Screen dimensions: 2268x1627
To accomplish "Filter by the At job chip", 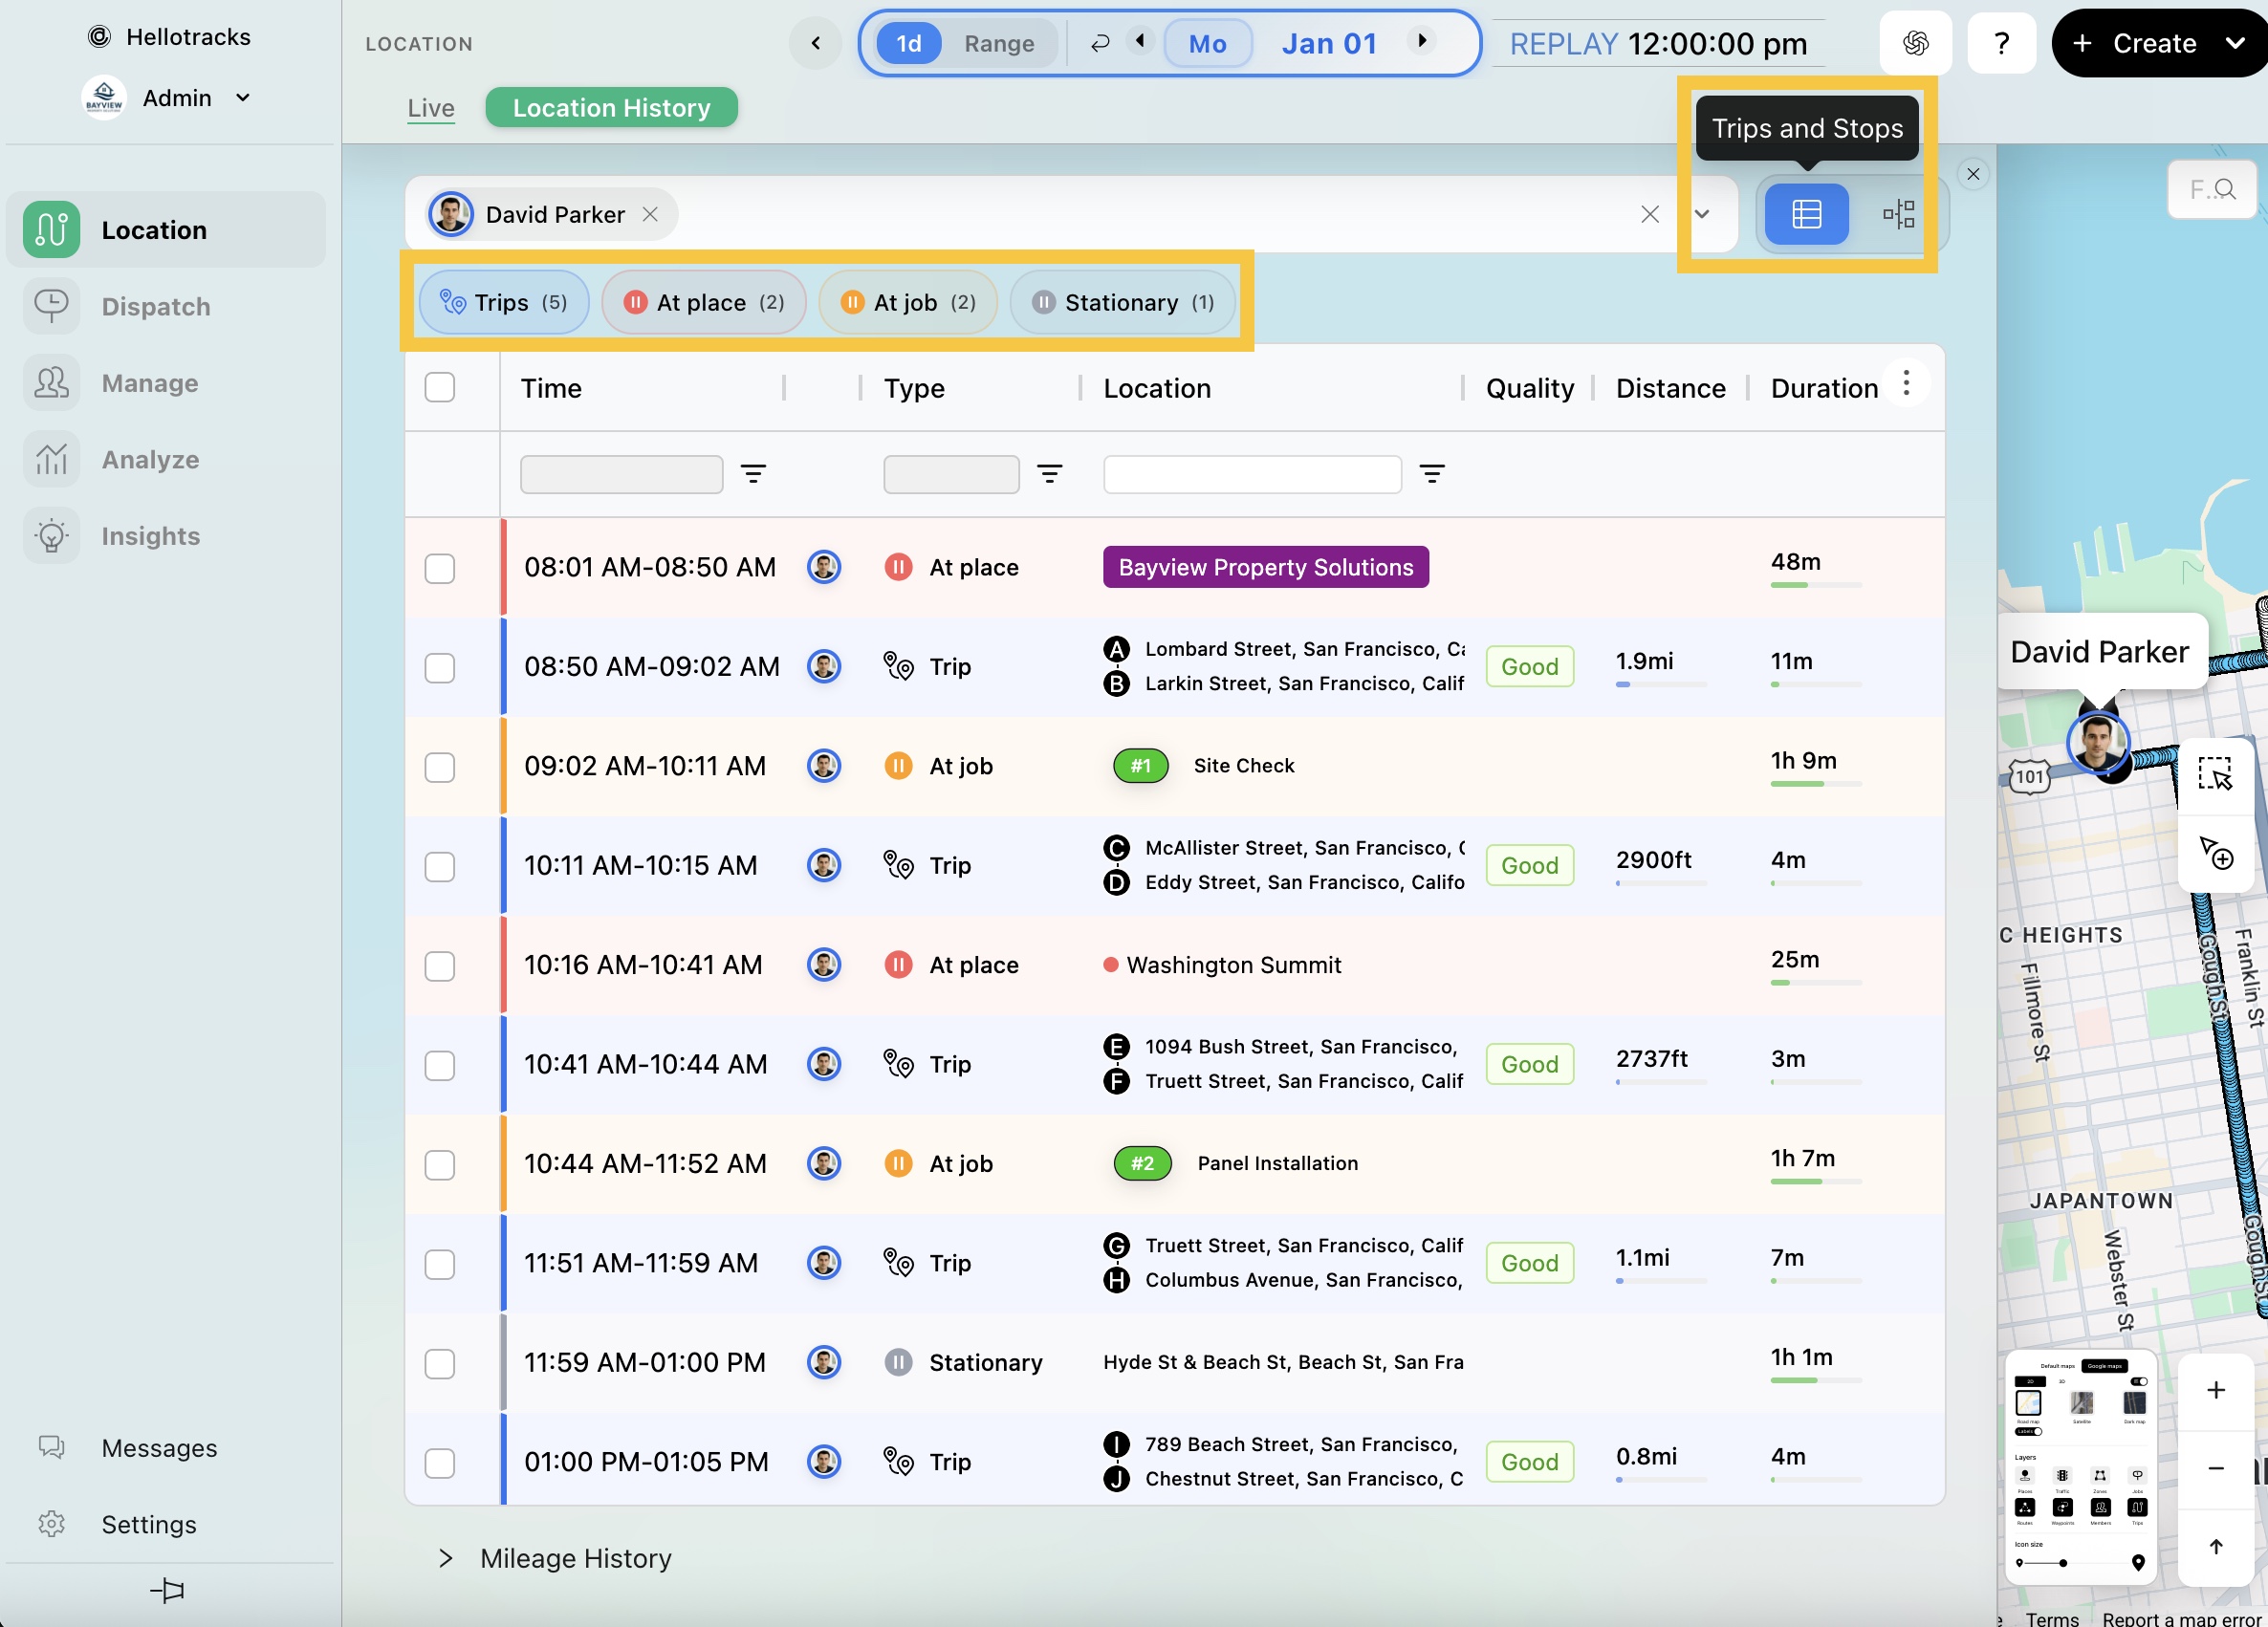I will (x=907, y=302).
